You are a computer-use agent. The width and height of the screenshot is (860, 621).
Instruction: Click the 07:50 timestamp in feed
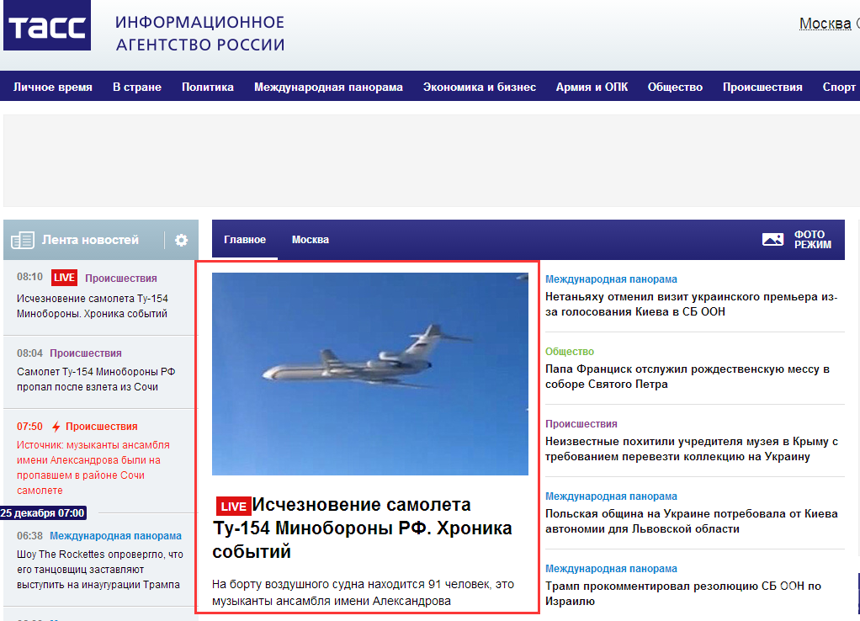(30, 426)
